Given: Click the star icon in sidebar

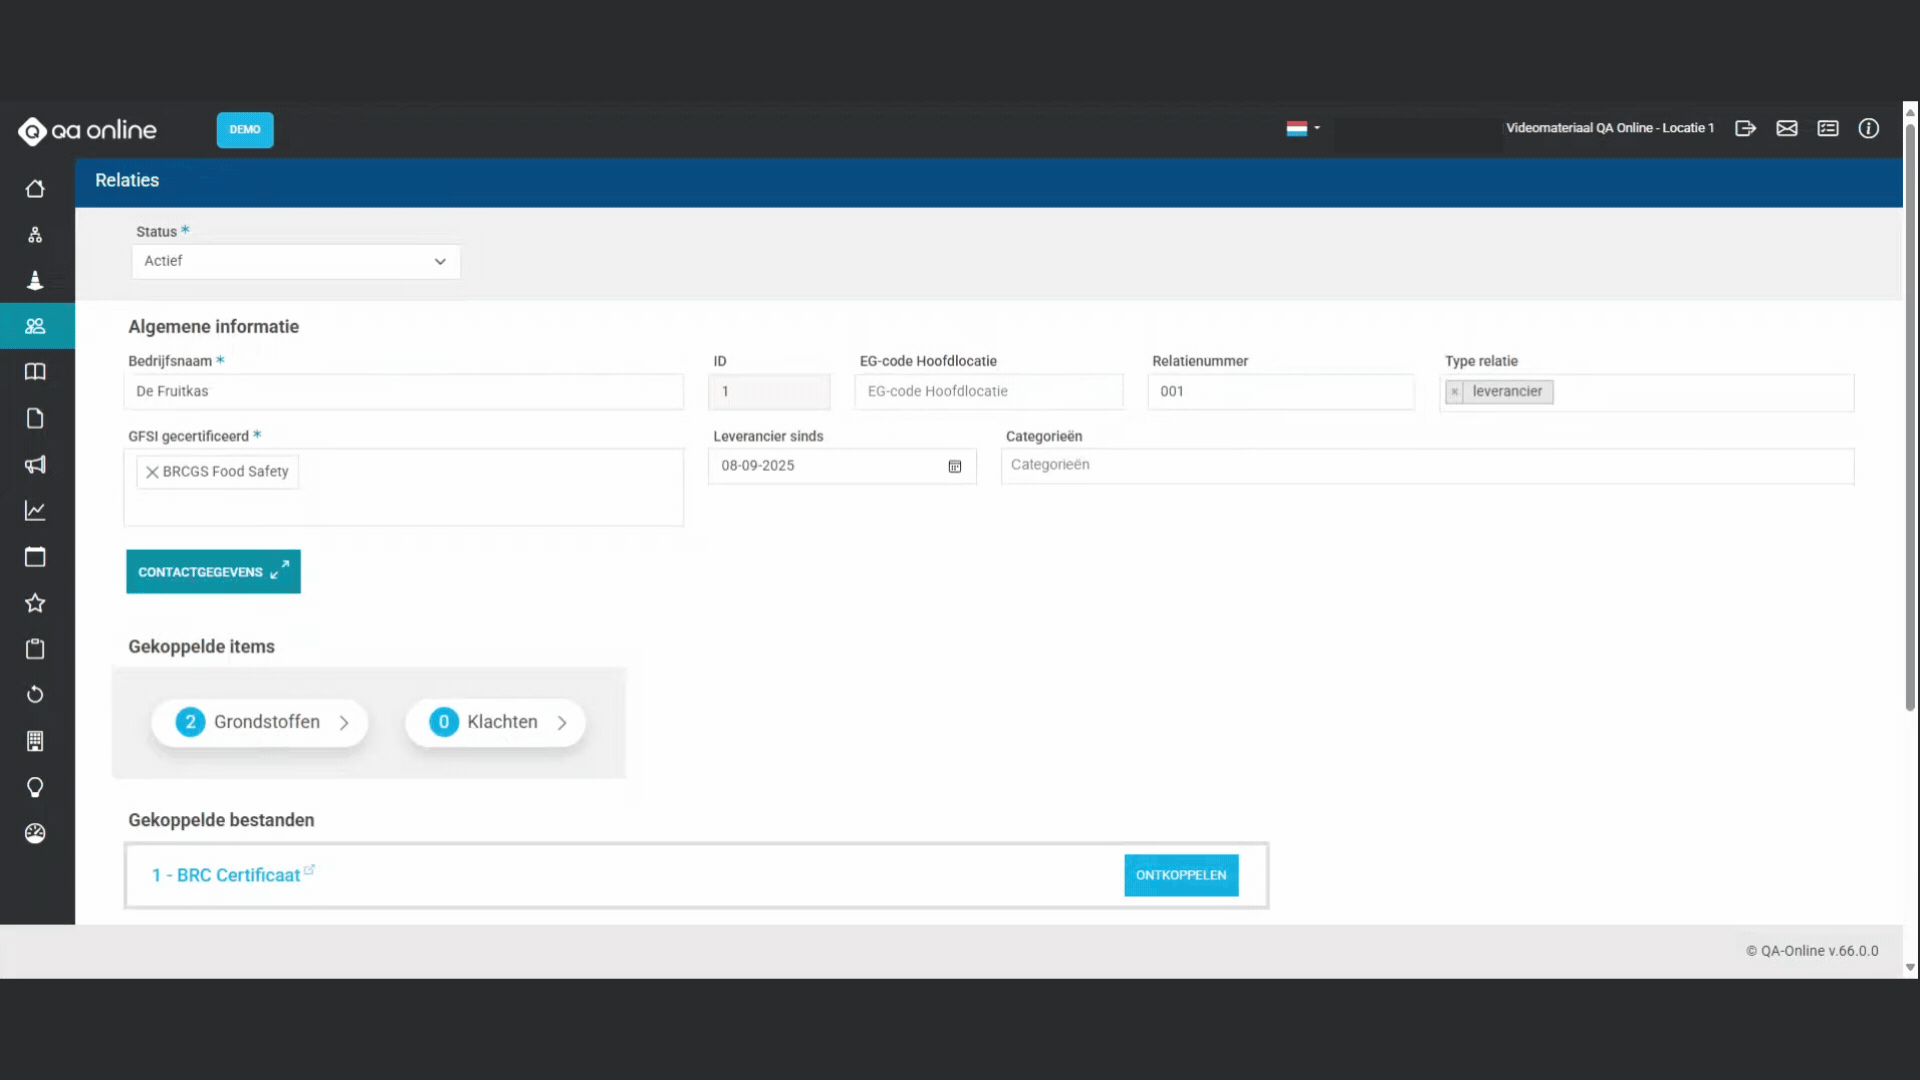Looking at the screenshot, I should pos(35,603).
